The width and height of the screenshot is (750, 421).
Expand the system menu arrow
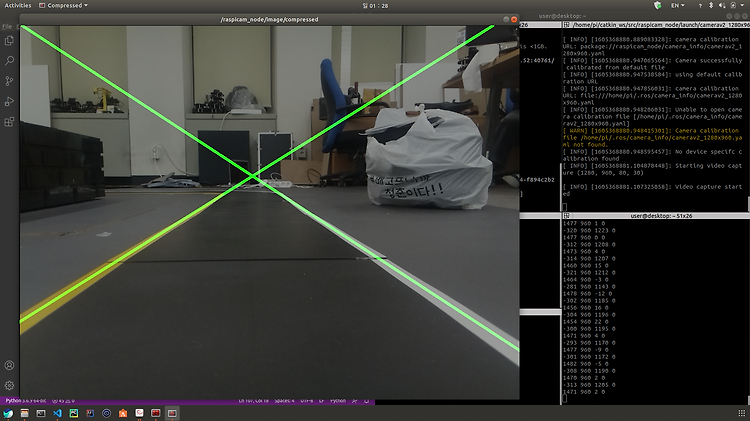pos(742,5)
